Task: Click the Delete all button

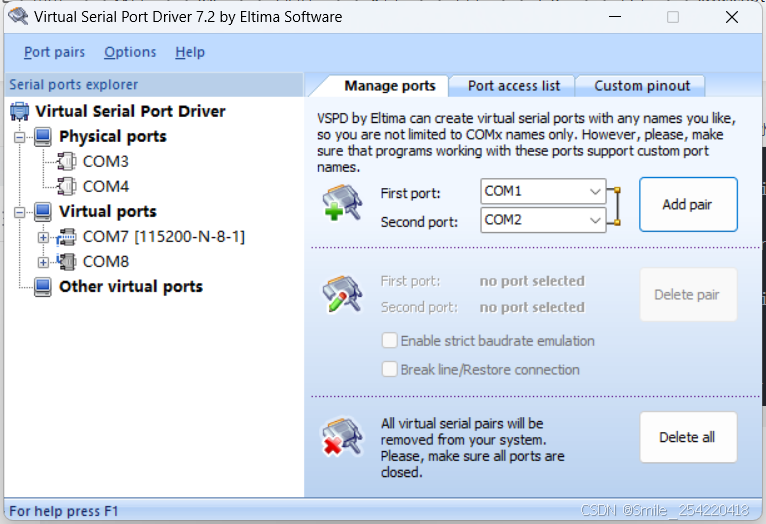Action: tap(688, 437)
